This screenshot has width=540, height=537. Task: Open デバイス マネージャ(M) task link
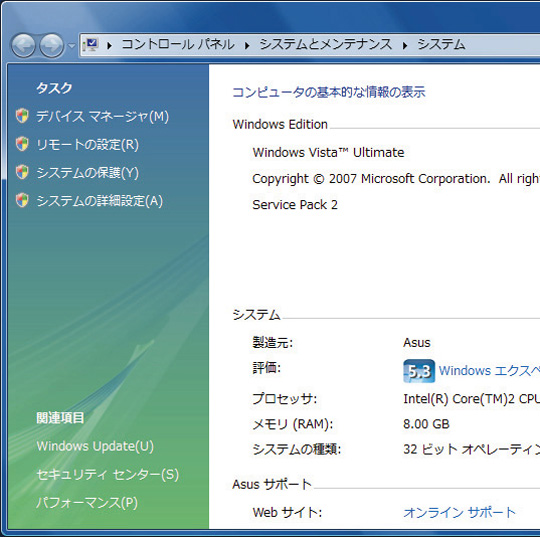pyautogui.click(x=103, y=116)
